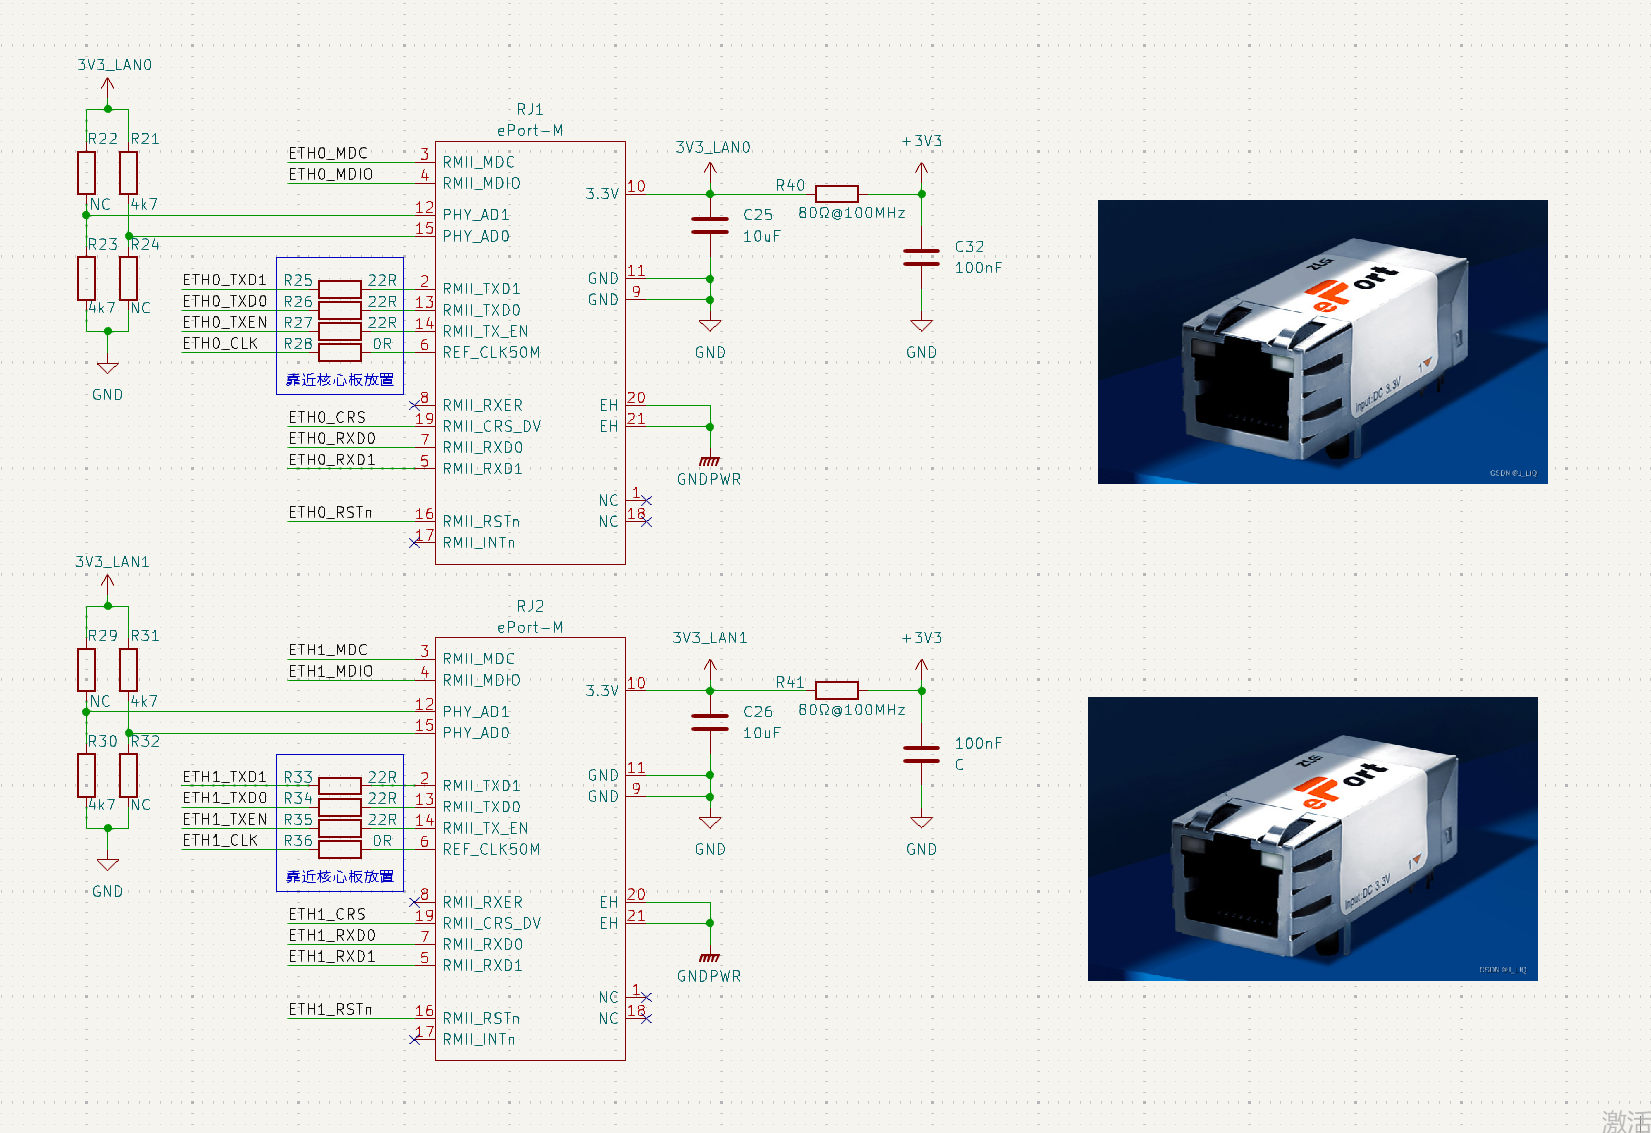Click the R28 0R resistor on ETH0_CLK
This screenshot has width=1651, height=1133.
pyautogui.click(x=340, y=351)
